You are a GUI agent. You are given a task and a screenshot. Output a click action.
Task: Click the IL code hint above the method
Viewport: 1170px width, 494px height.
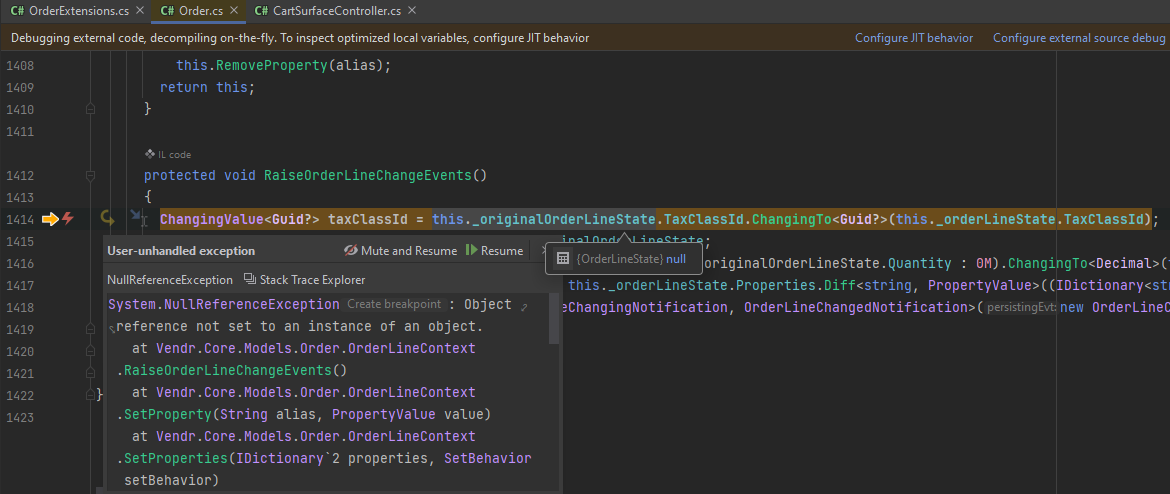(x=168, y=154)
